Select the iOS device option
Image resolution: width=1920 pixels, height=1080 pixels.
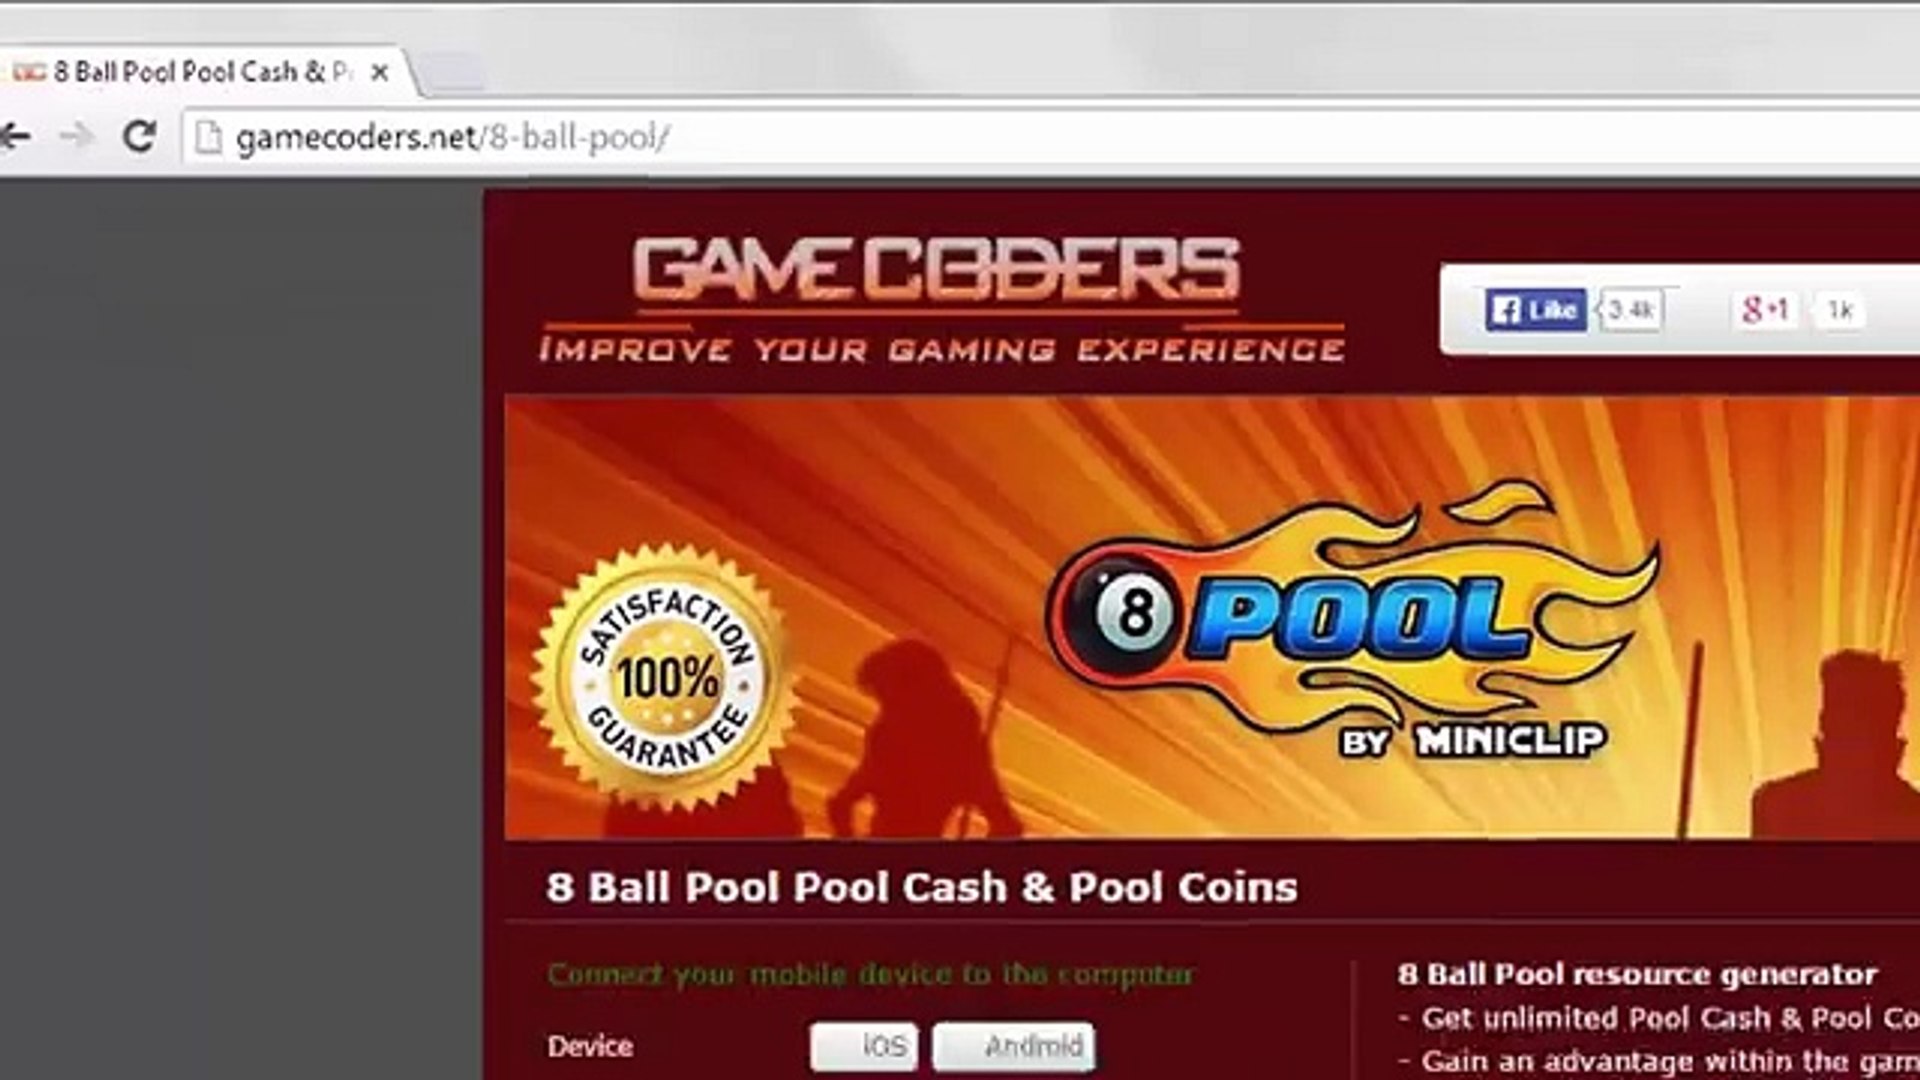click(864, 1046)
